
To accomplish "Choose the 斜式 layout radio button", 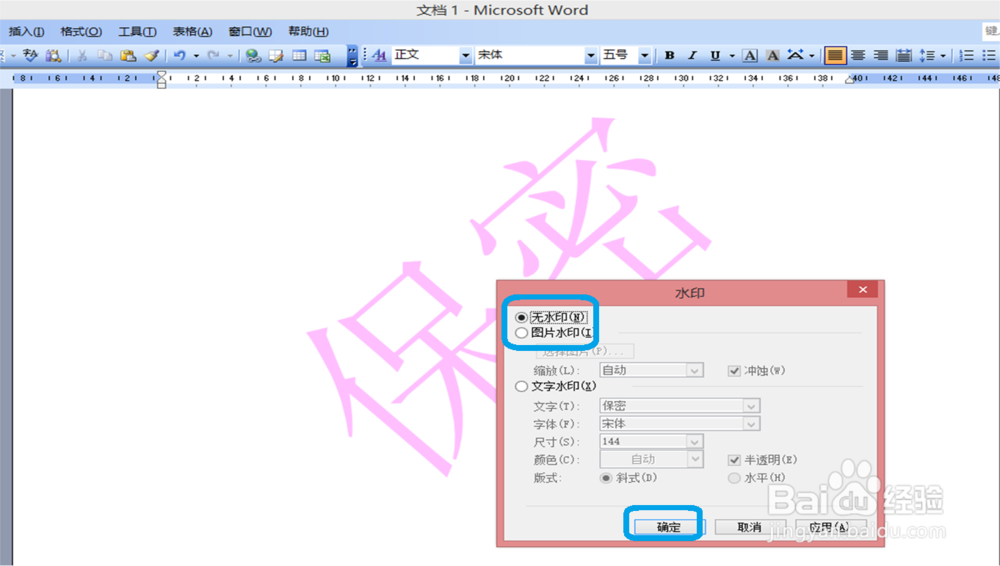I will click(x=606, y=478).
